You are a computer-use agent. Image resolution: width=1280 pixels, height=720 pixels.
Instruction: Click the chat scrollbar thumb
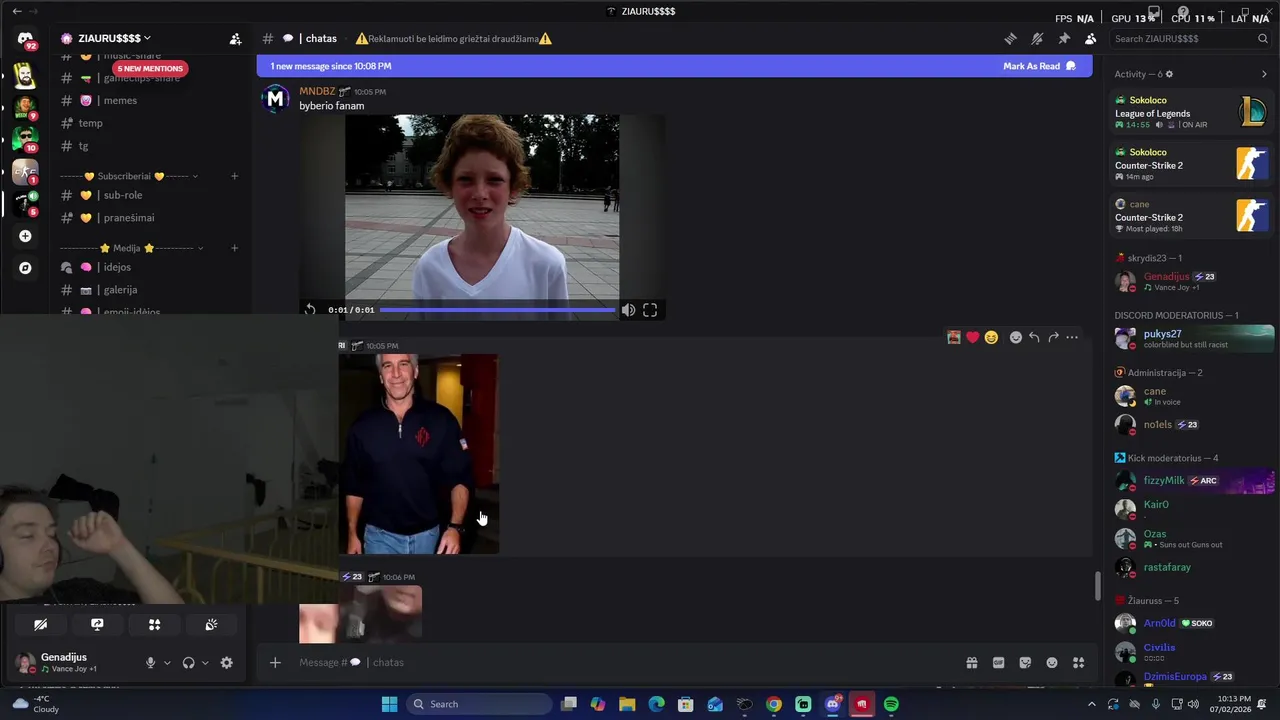[1097, 586]
